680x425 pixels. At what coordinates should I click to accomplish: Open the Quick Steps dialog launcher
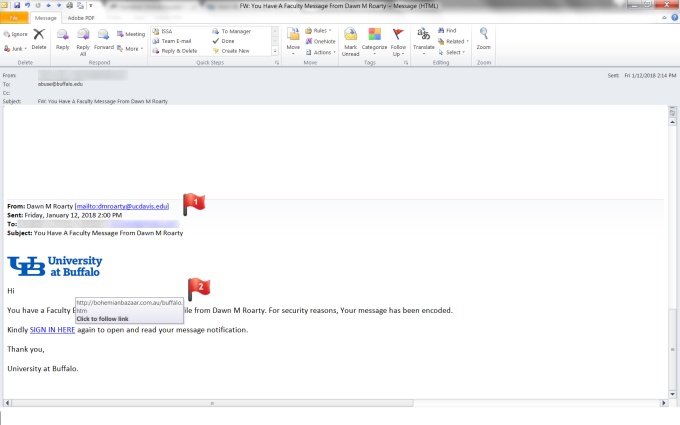pyautogui.click(x=277, y=63)
